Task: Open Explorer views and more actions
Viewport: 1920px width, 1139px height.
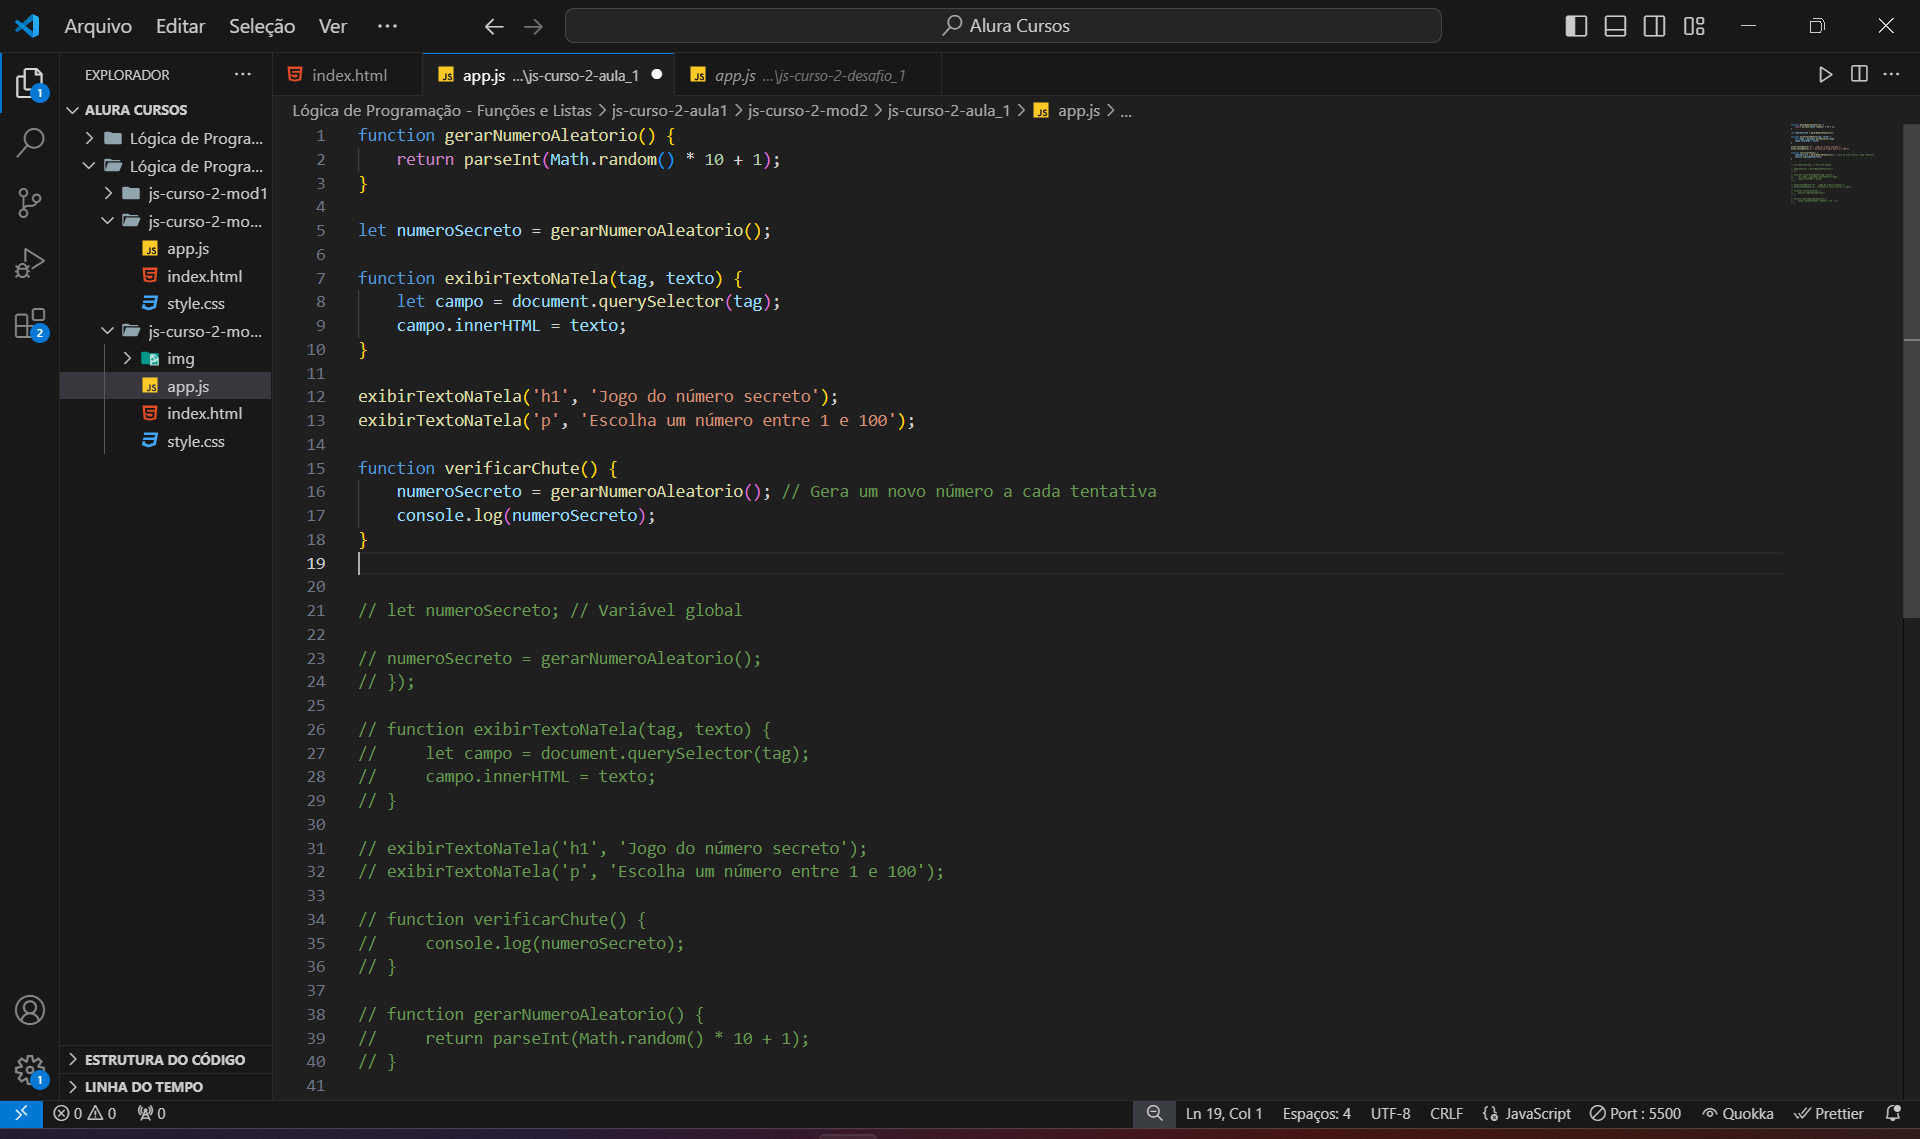Action: (x=243, y=75)
